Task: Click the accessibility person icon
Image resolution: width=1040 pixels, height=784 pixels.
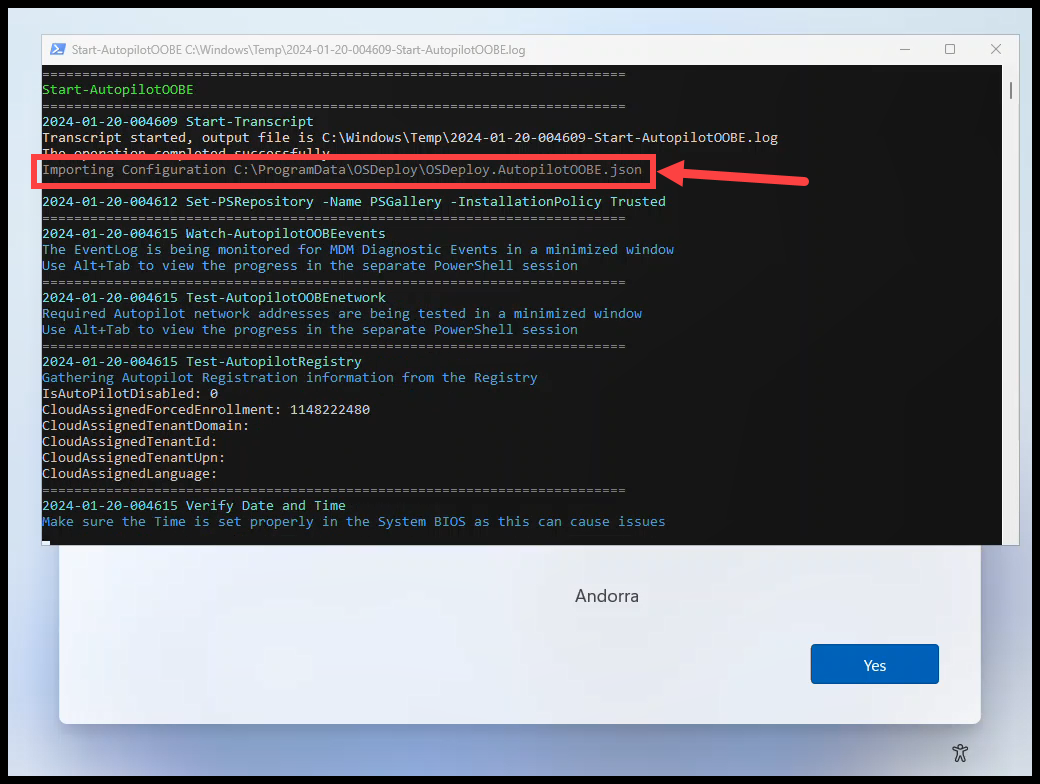Action: click(x=960, y=753)
